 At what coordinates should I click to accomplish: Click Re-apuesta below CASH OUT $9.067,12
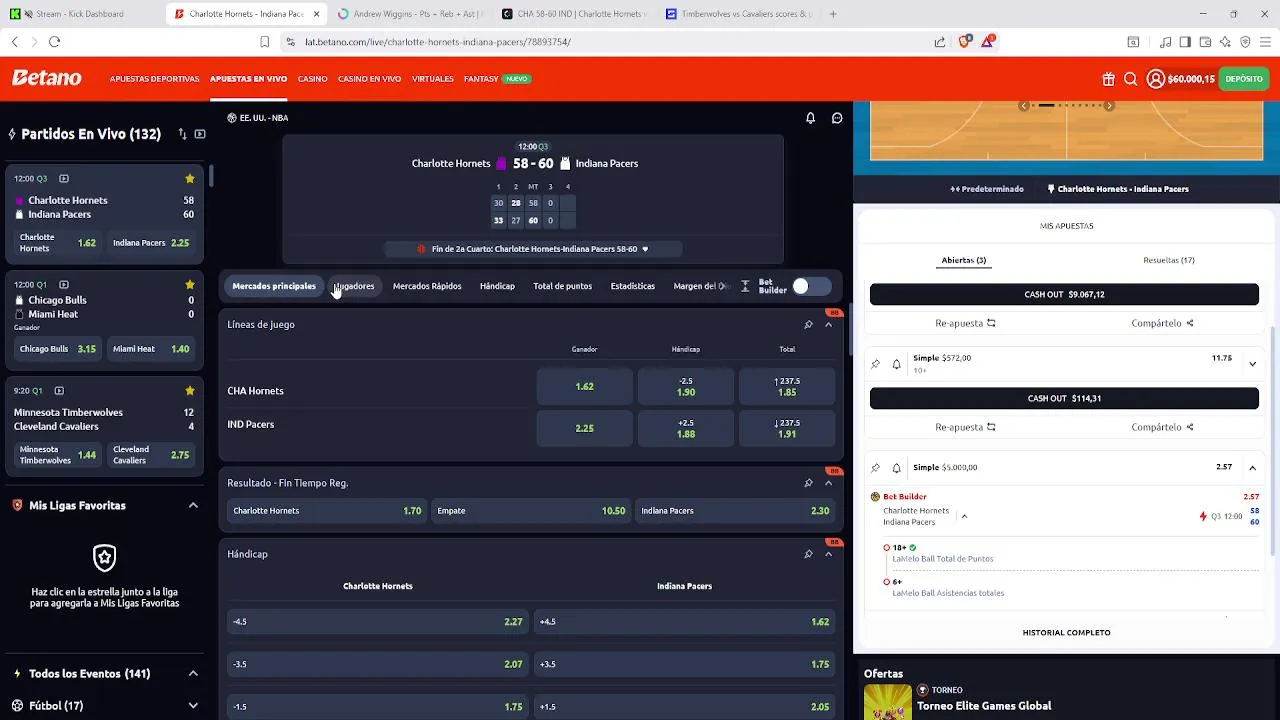[965, 323]
